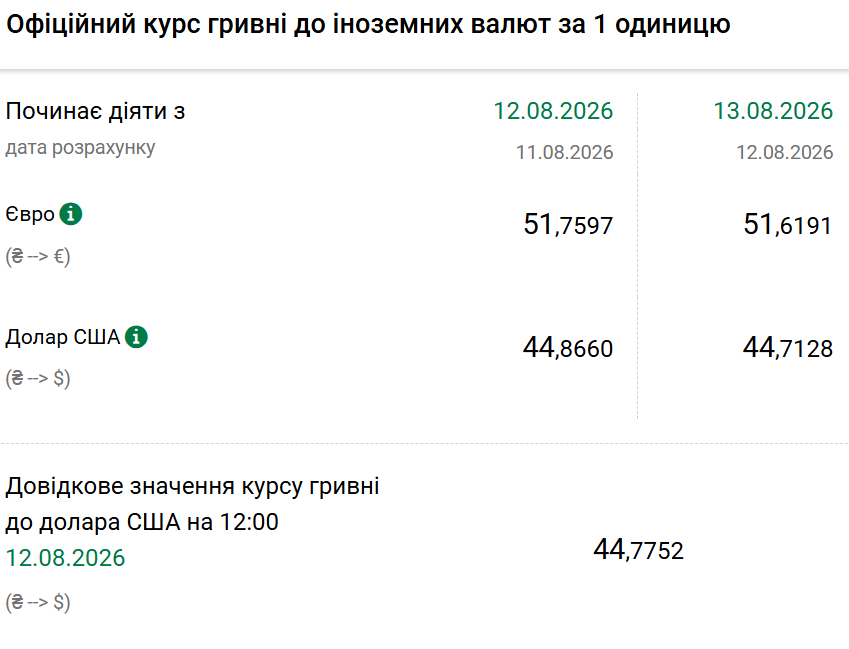Click the green 12.08.2026 reference date
849x649 pixels.
(x=66, y=558)
